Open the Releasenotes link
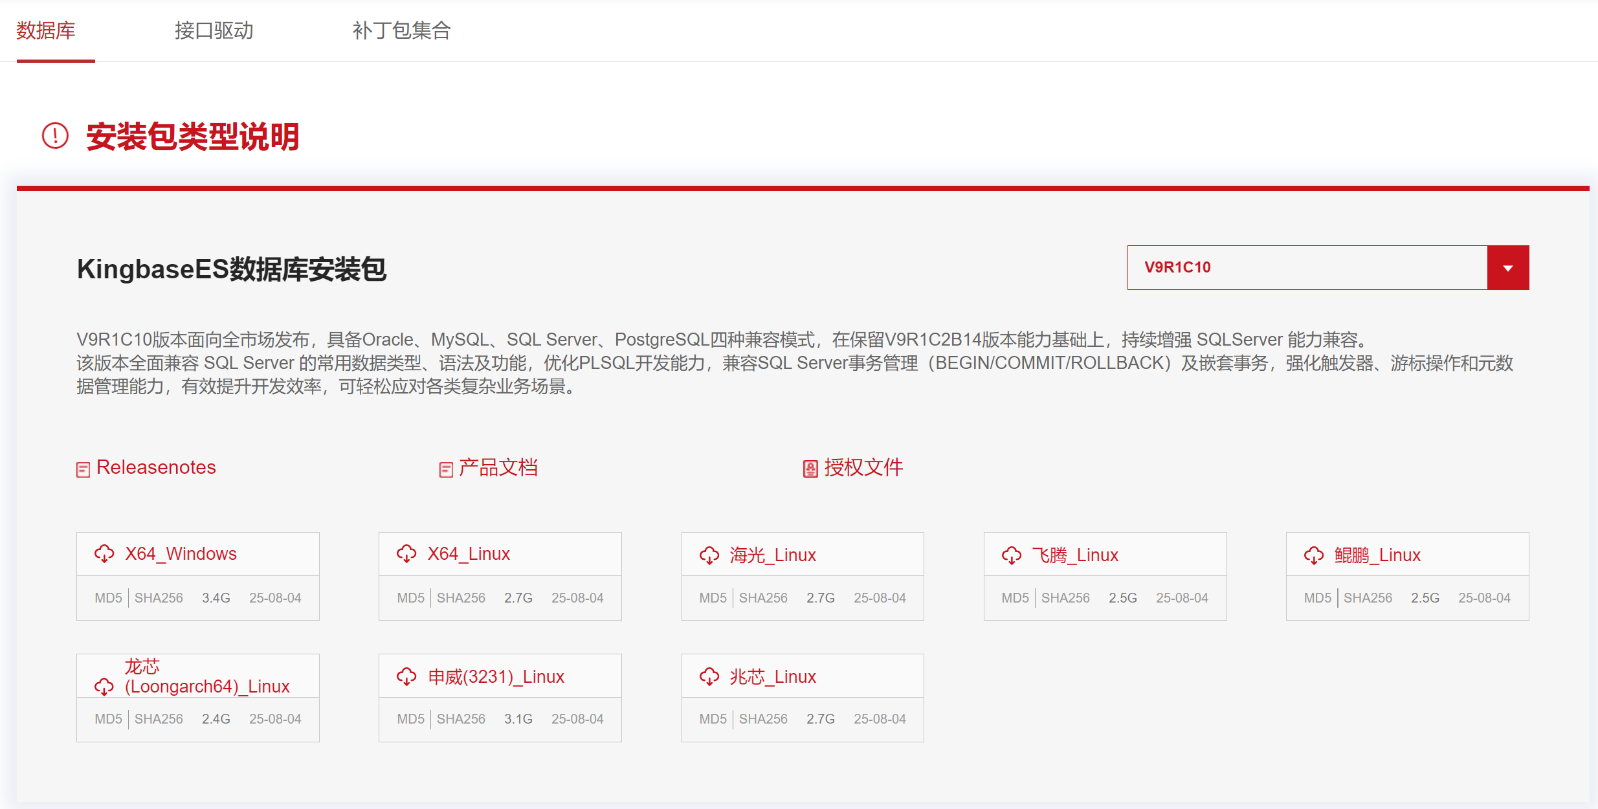Image resolution: width=1598 pixels, height=809 pixels. [155, 468]
